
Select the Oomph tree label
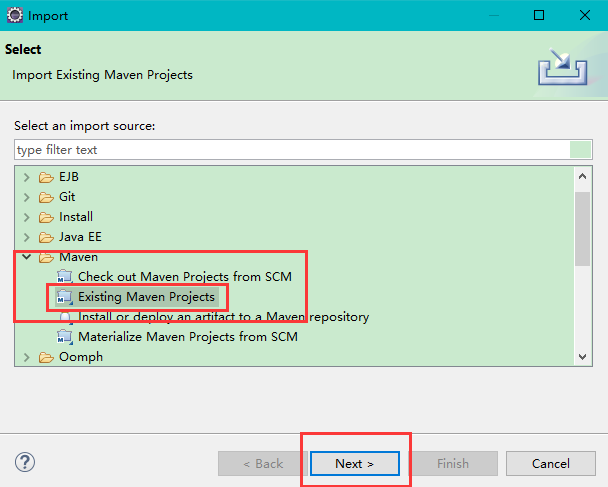point(81,357)
